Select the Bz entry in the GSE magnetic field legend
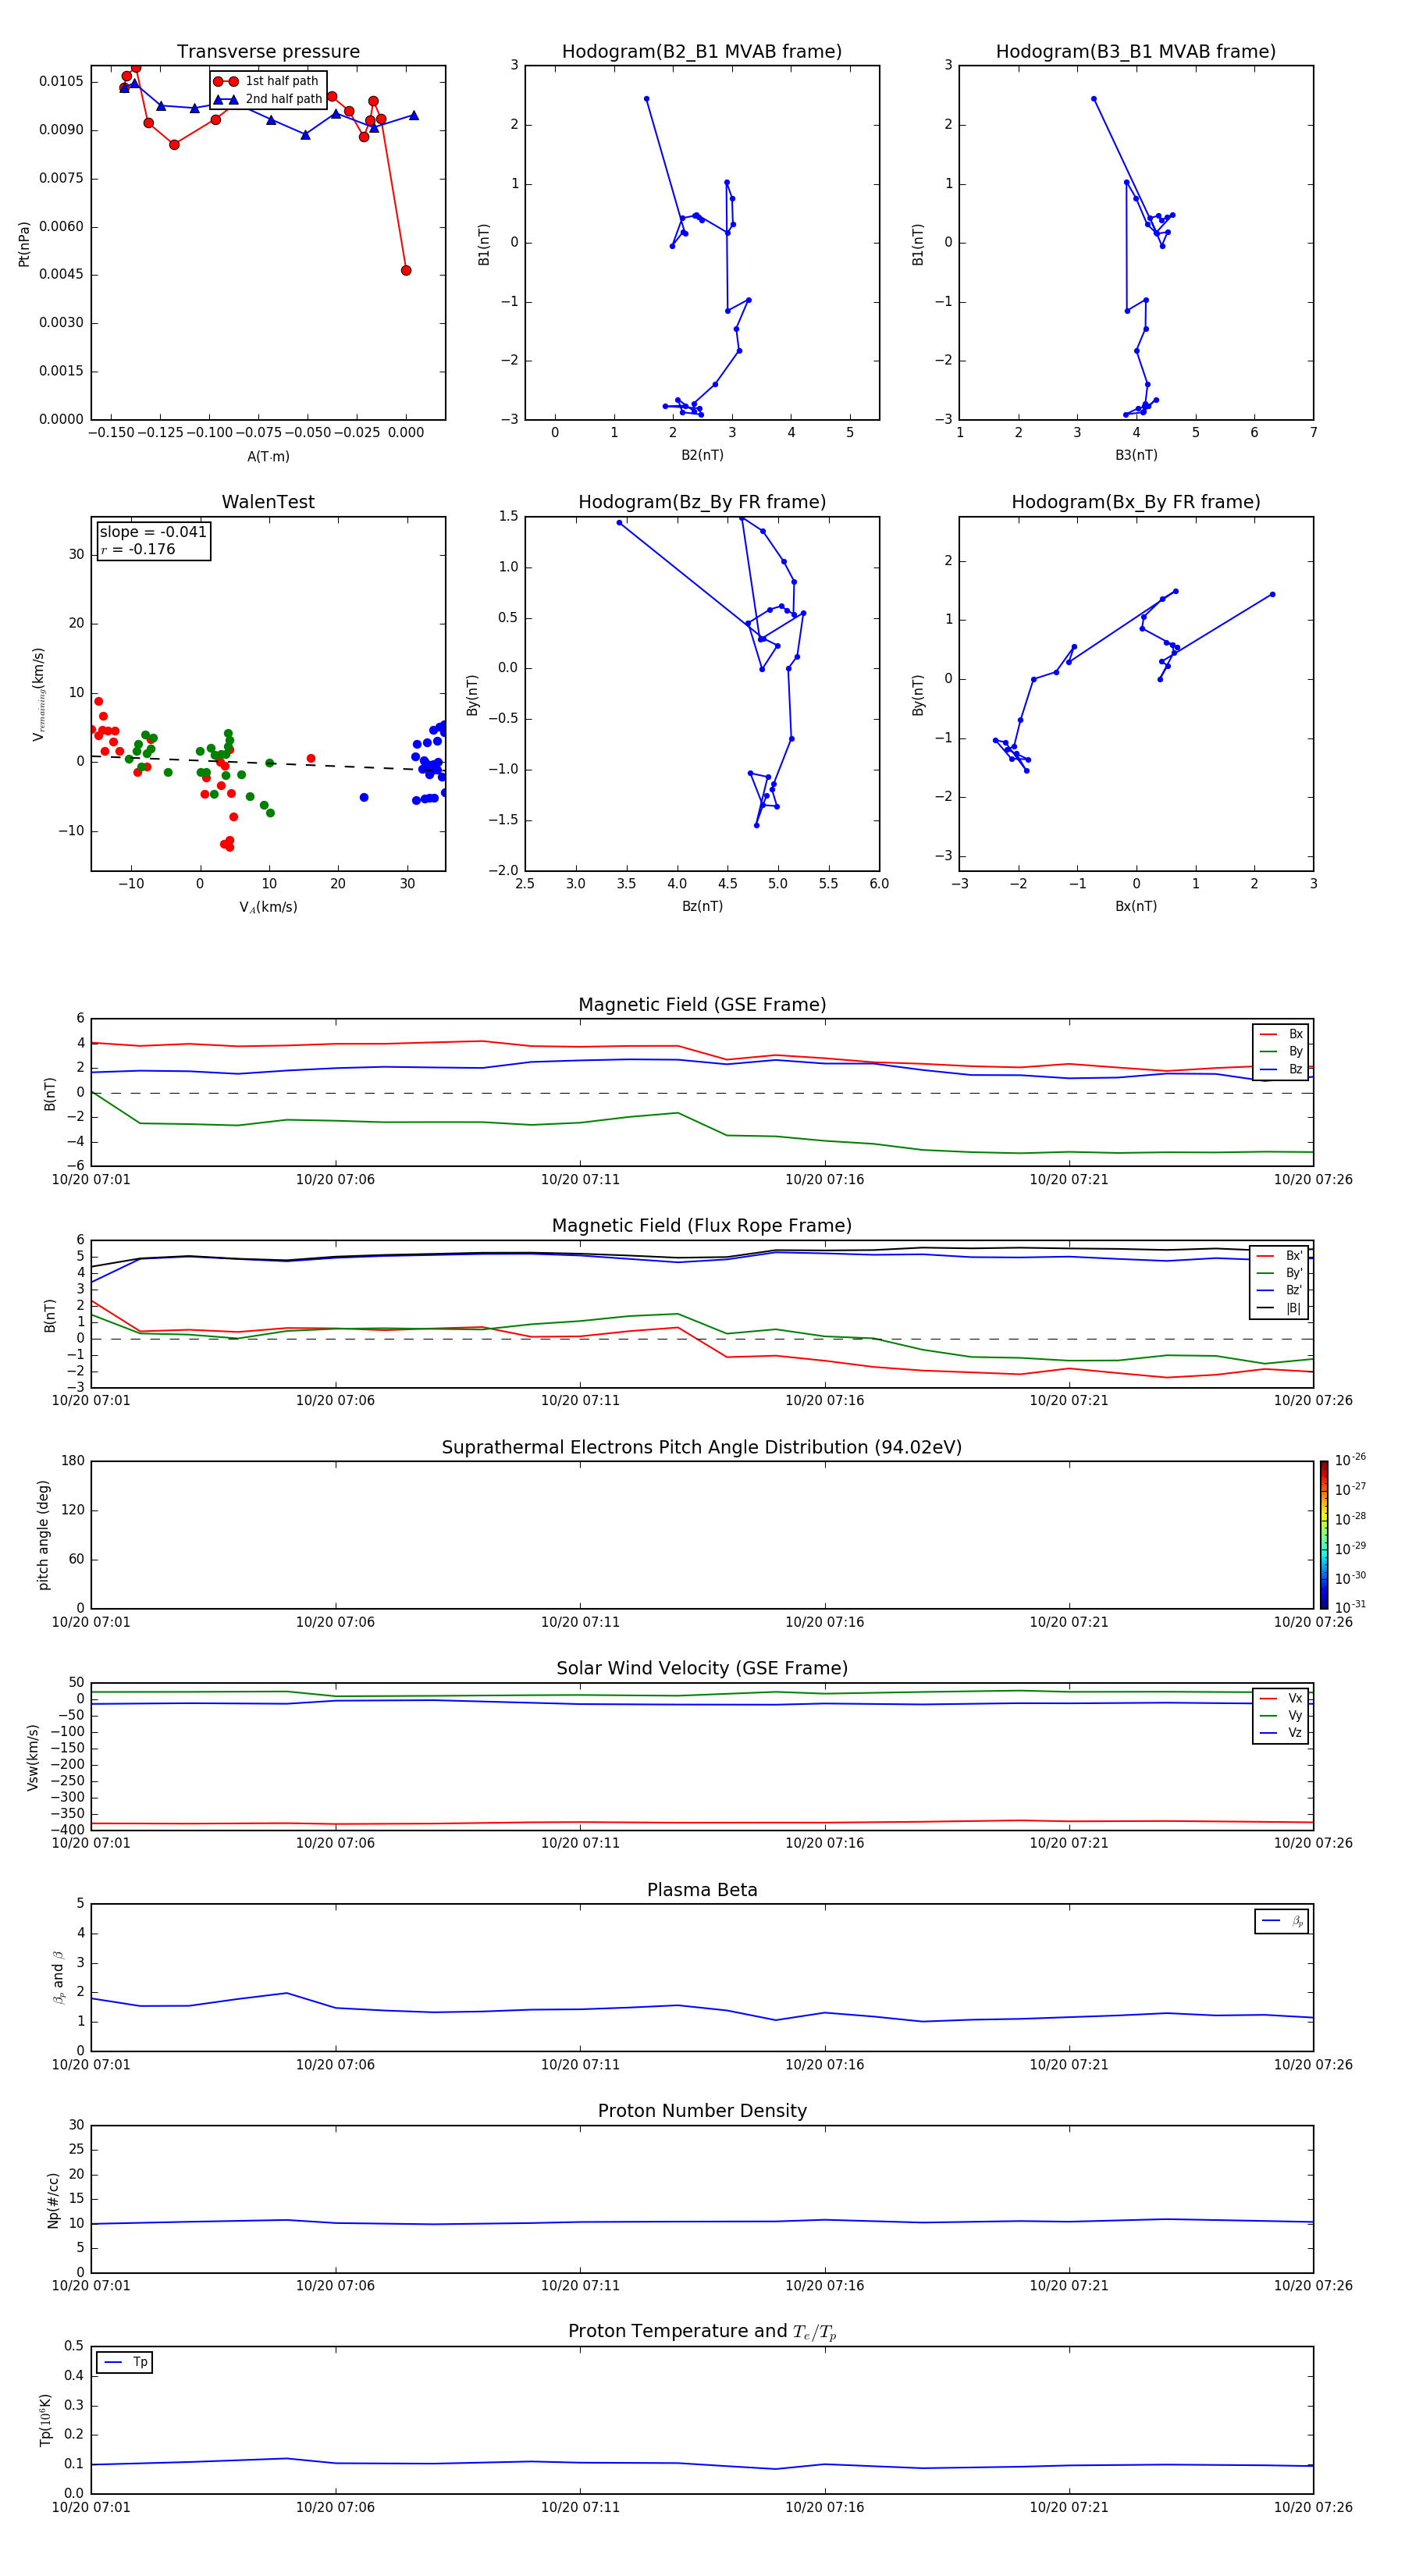The height and width of the screenshot is (2576, 1405). point(1281,1069)
